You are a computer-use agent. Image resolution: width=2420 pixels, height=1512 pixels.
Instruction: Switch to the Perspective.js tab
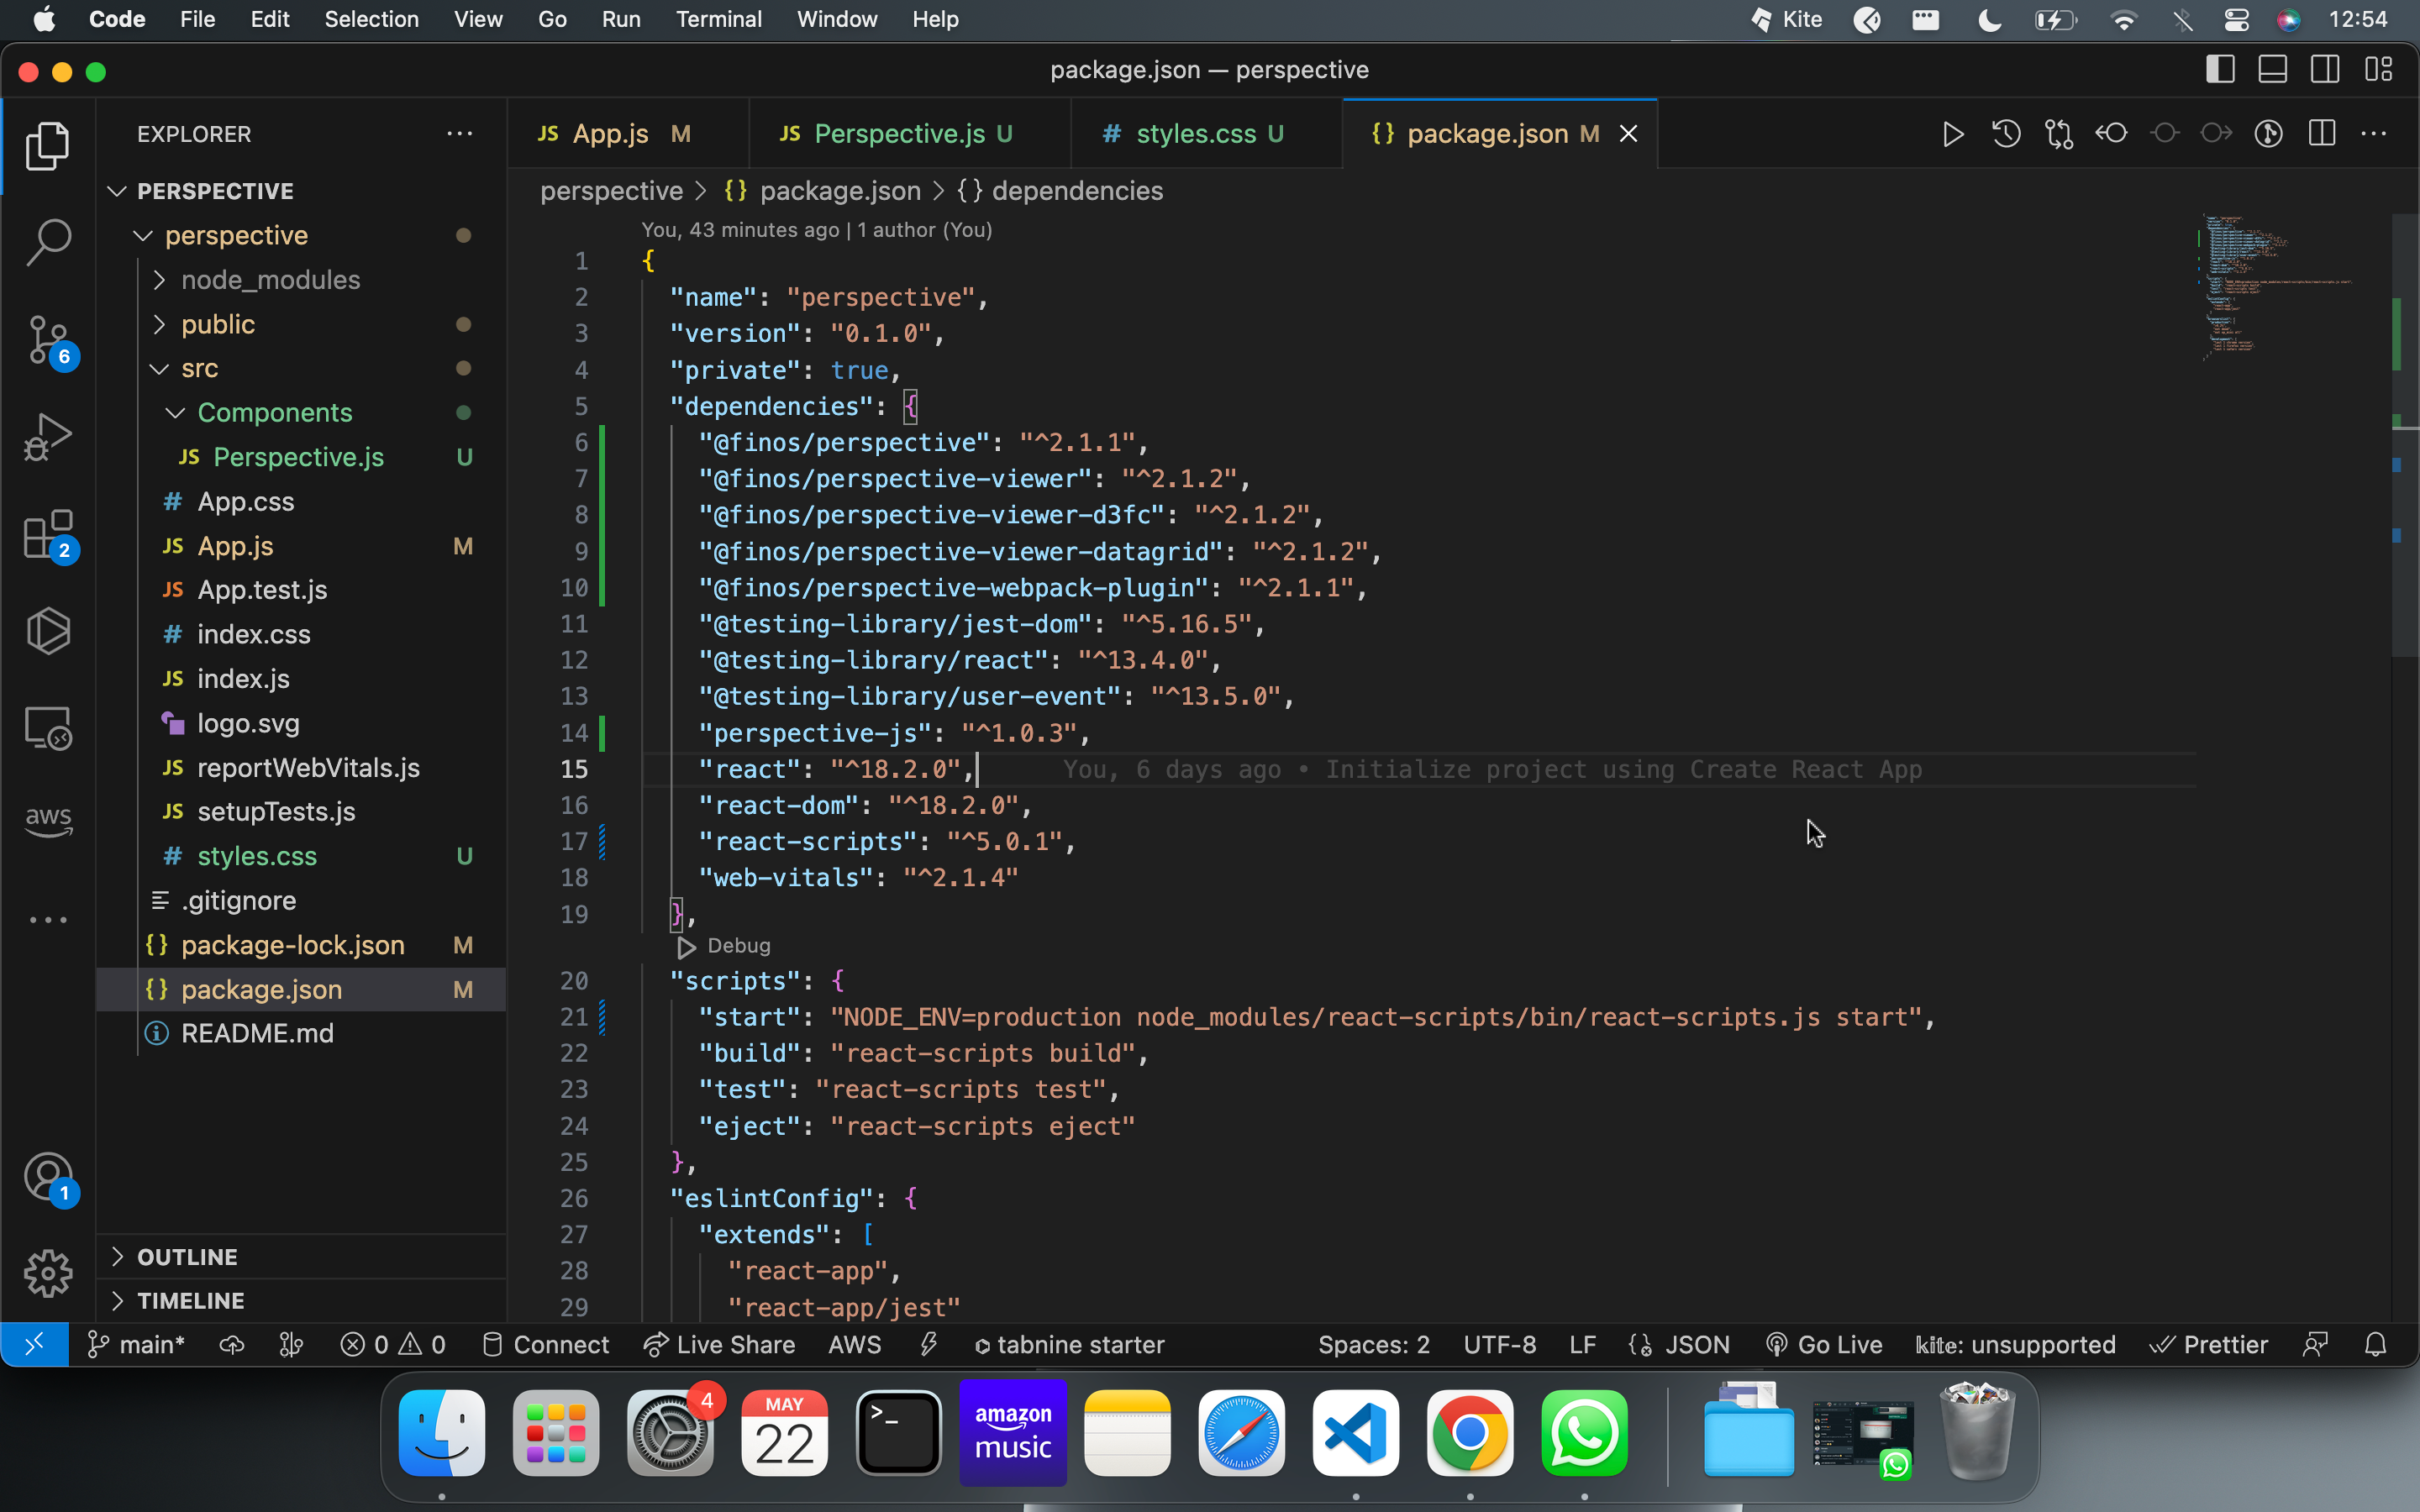(898, 134)
